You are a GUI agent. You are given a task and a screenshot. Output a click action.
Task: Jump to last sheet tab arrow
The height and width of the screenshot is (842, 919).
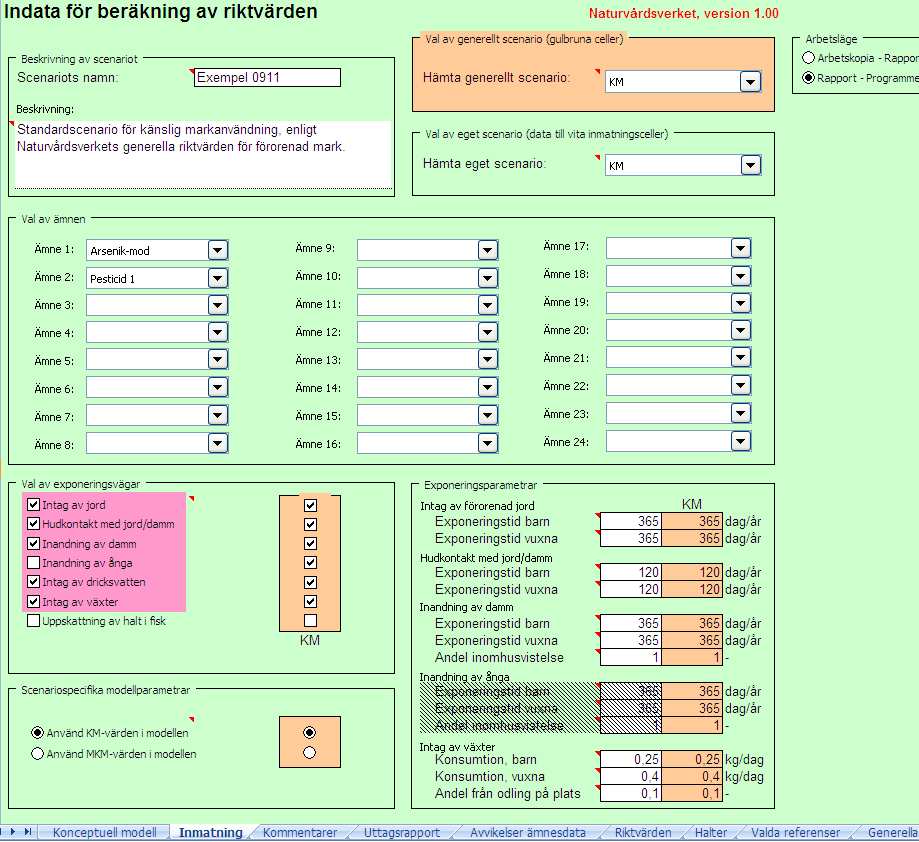click(x=28, y=831)
